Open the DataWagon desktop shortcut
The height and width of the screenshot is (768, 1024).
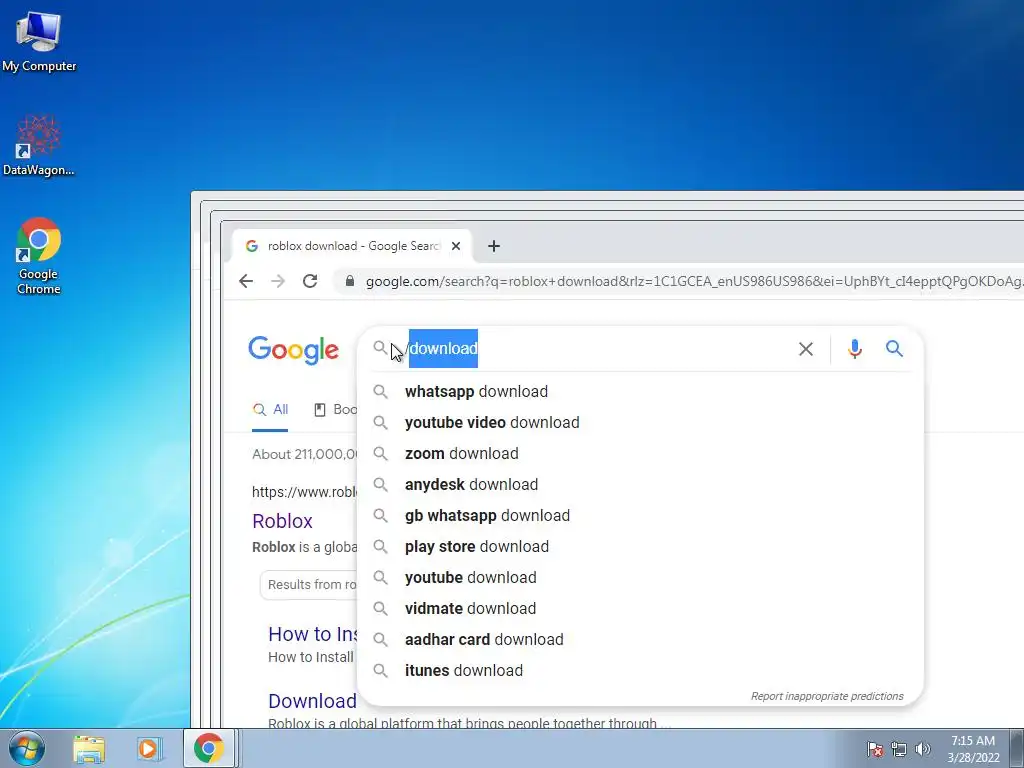pyautogui.click(x=39, y=146)
